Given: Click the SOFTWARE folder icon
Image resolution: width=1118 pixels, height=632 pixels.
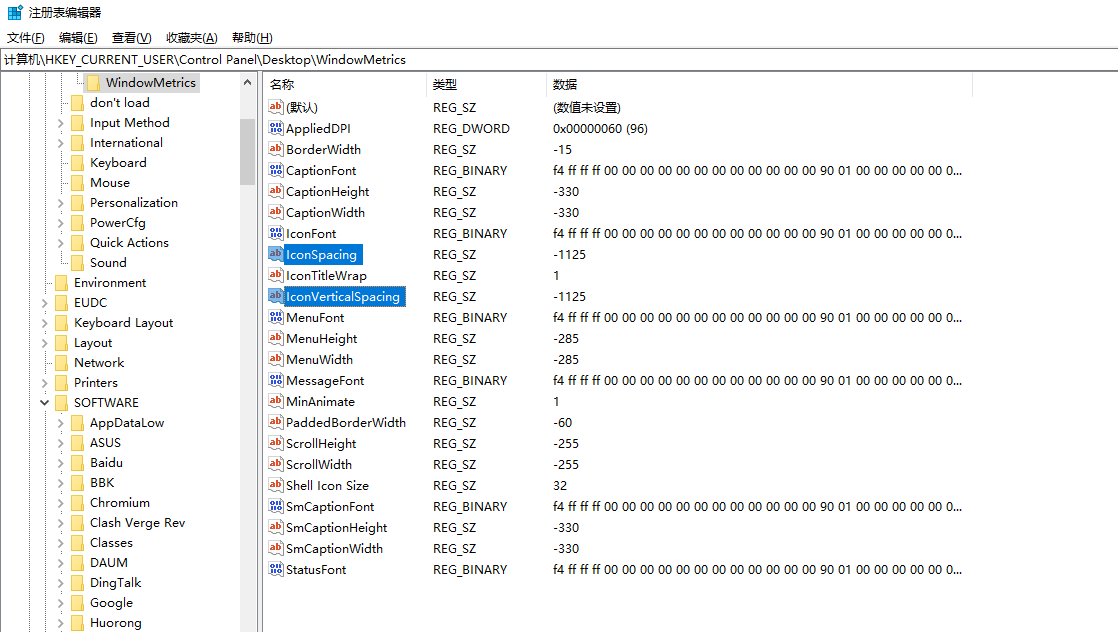Looking at the screenshot, I should 62,402.
